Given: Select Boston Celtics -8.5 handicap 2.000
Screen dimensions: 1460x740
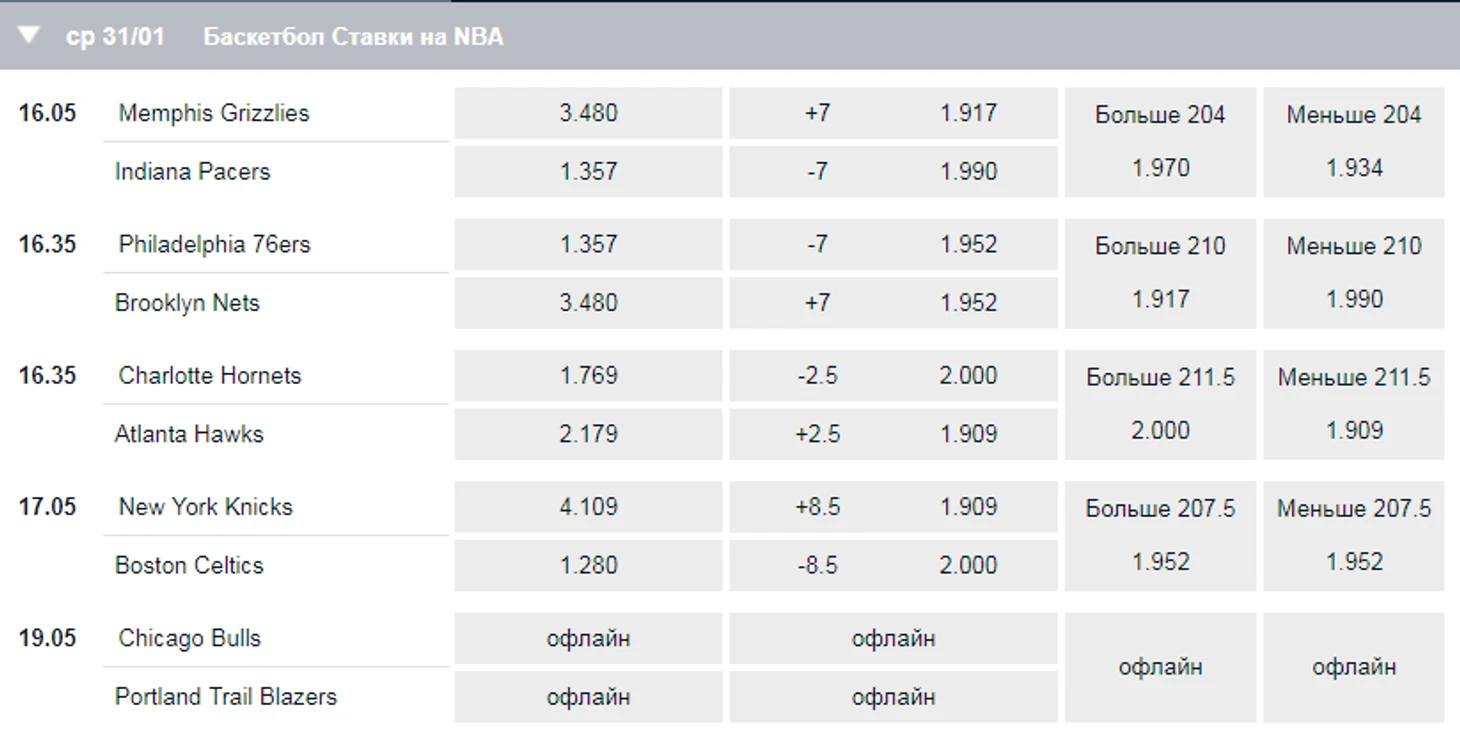Looking at the screenshot, I should tap(892, 565).
